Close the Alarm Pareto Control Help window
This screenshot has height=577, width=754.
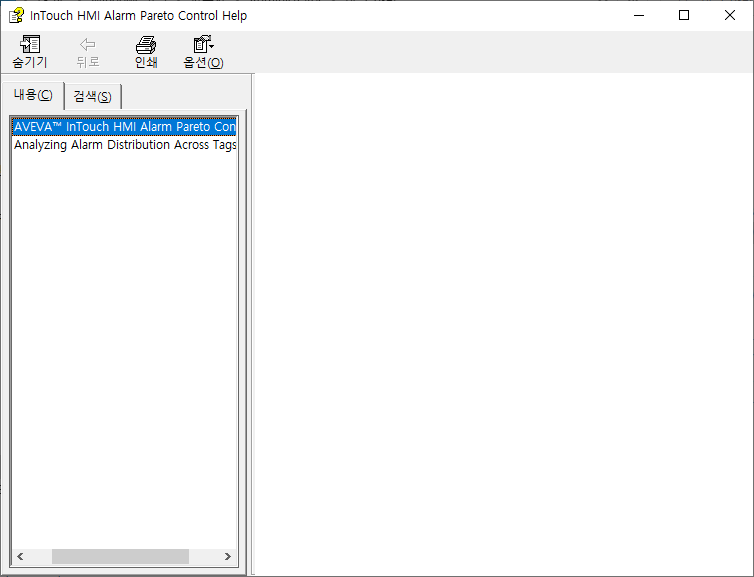[729, 15]
